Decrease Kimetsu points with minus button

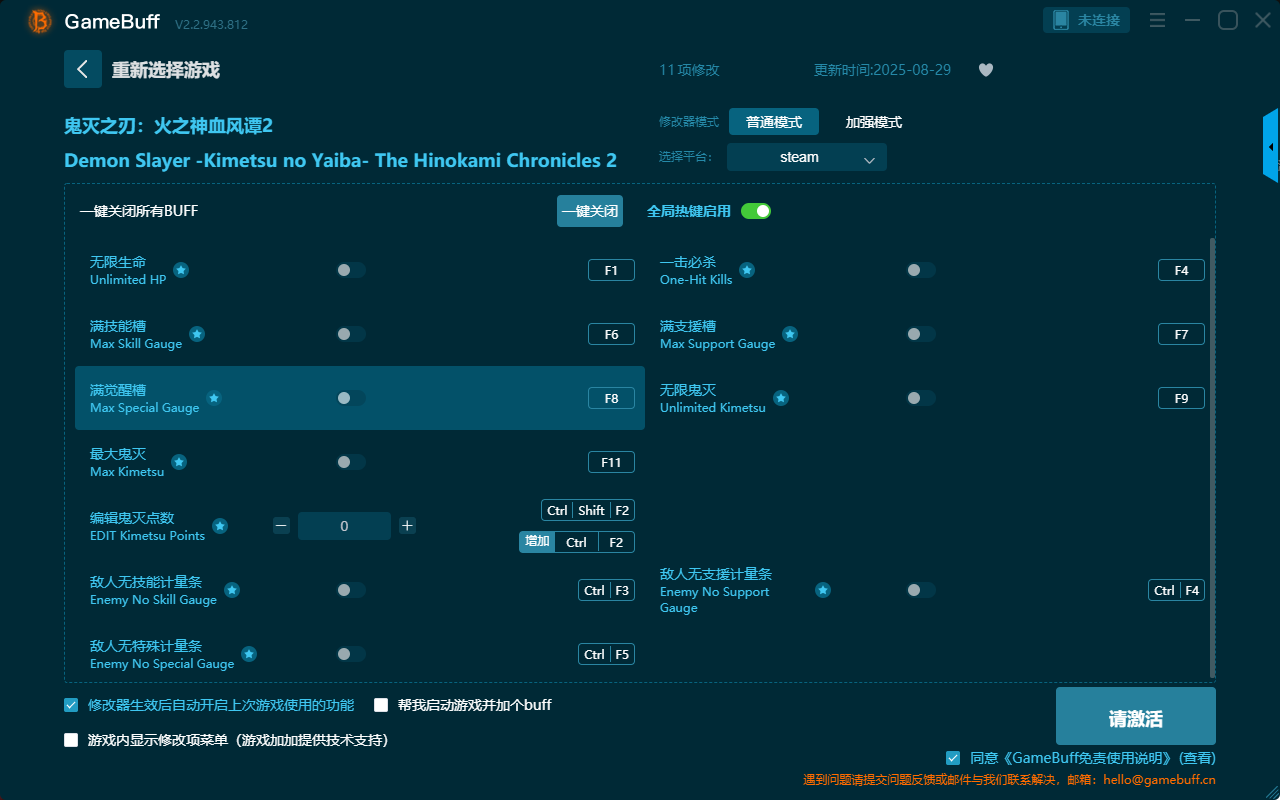[281, 525]
